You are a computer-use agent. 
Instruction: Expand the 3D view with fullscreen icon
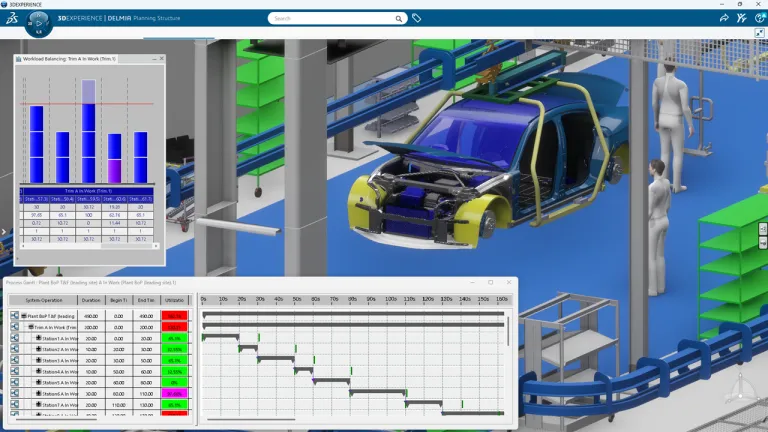[x=759, y=33]
